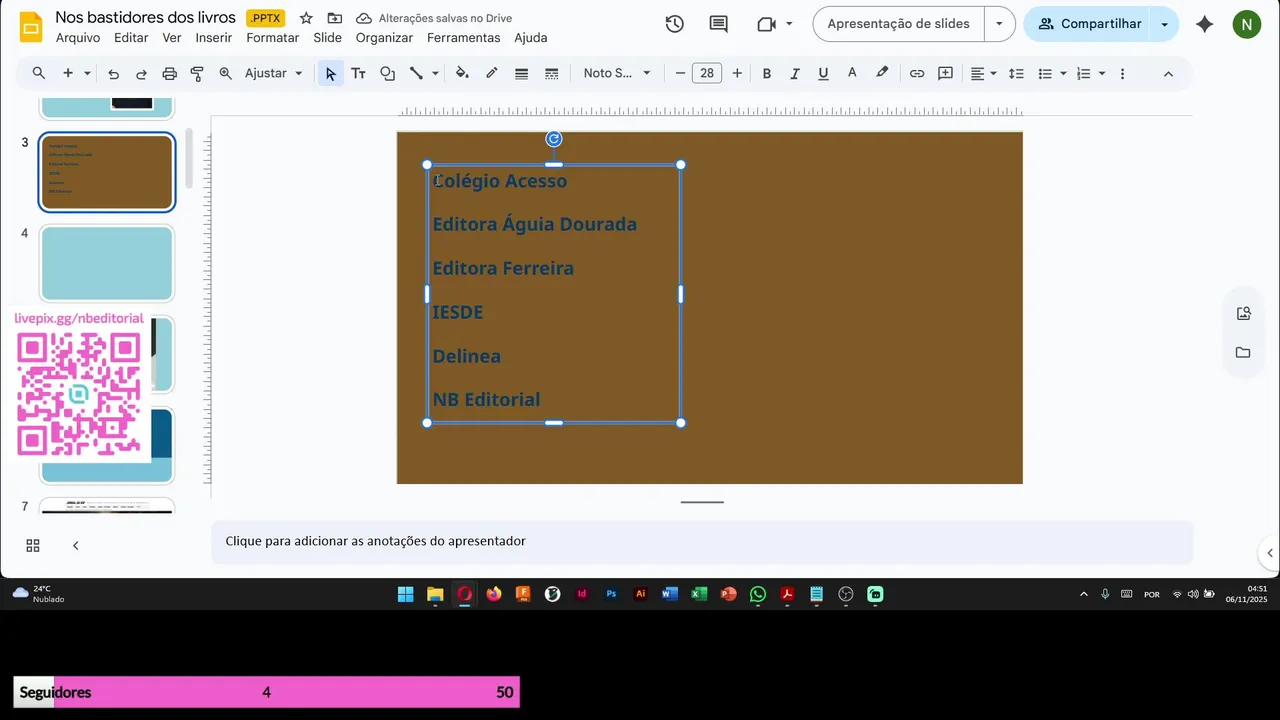Set the border dash style
This screenshot has width=1280, height=720.
tap(551, 73)
